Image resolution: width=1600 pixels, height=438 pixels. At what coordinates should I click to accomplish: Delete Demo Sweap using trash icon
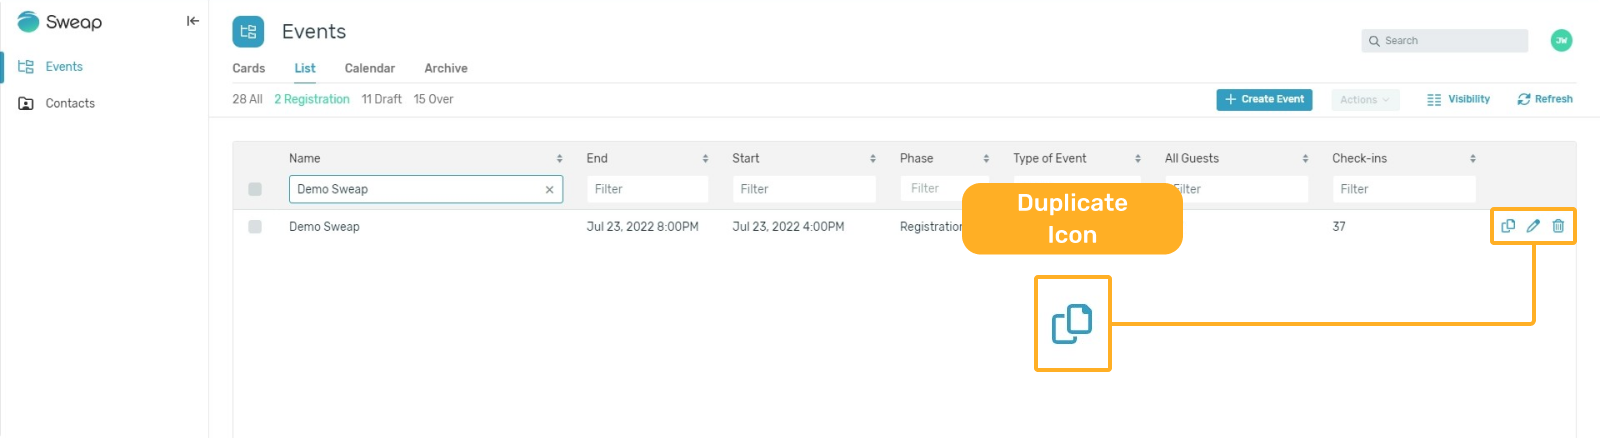click(1558, 226)
